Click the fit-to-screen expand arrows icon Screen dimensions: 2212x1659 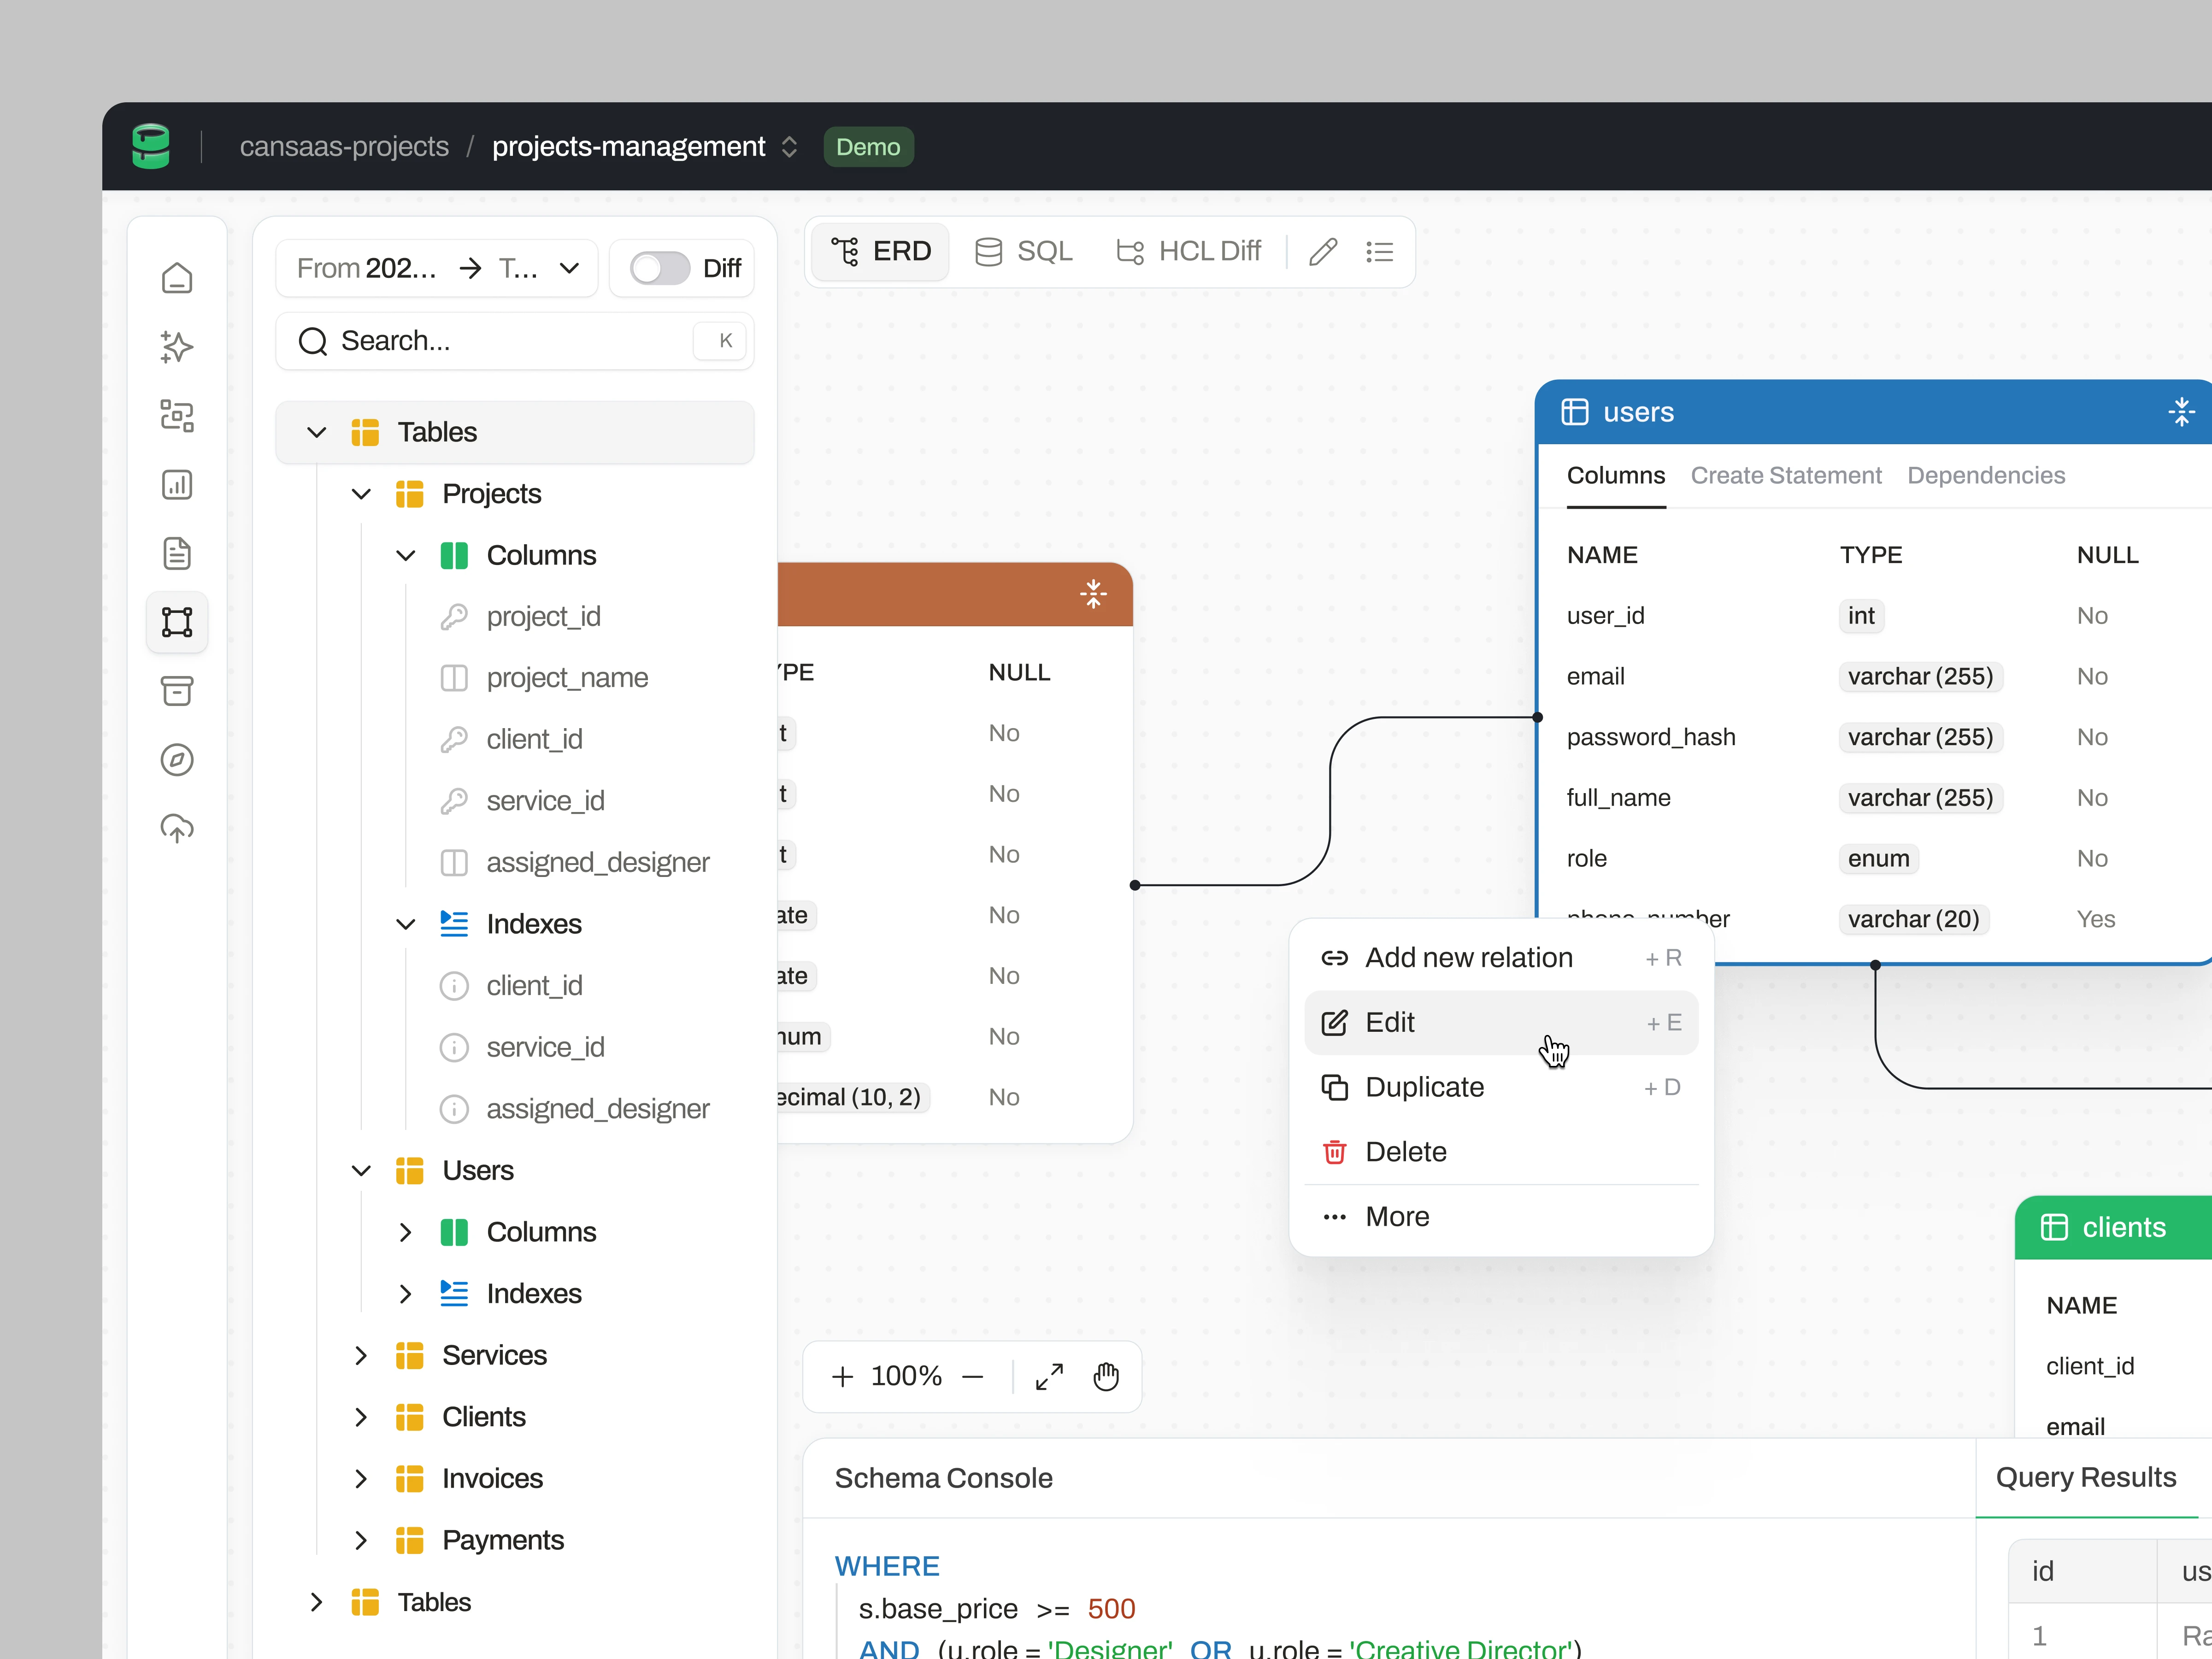1049,1377
